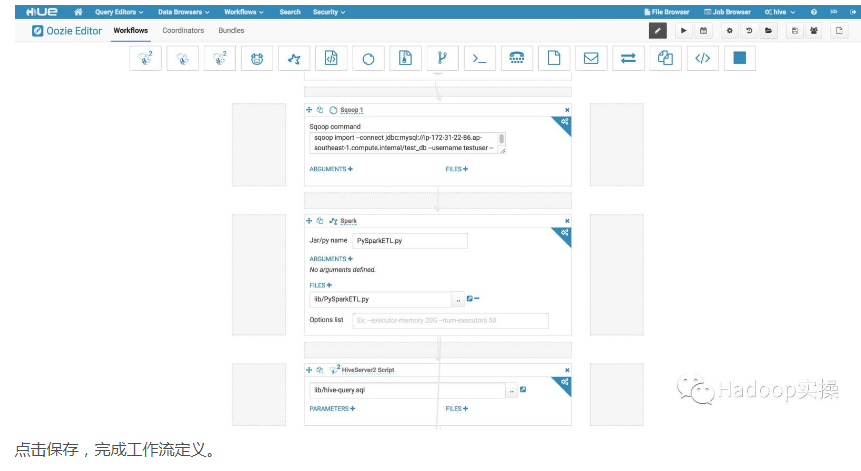Viewport: 861px width, 471px height.
Task: Copy the Sqoop 1 node
Action: [320, 110]
